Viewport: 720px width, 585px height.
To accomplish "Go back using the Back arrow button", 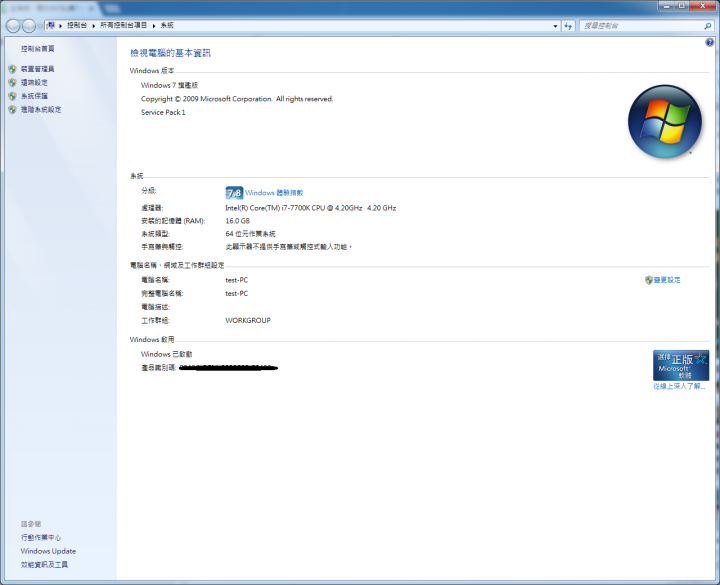I will [13, 26].
